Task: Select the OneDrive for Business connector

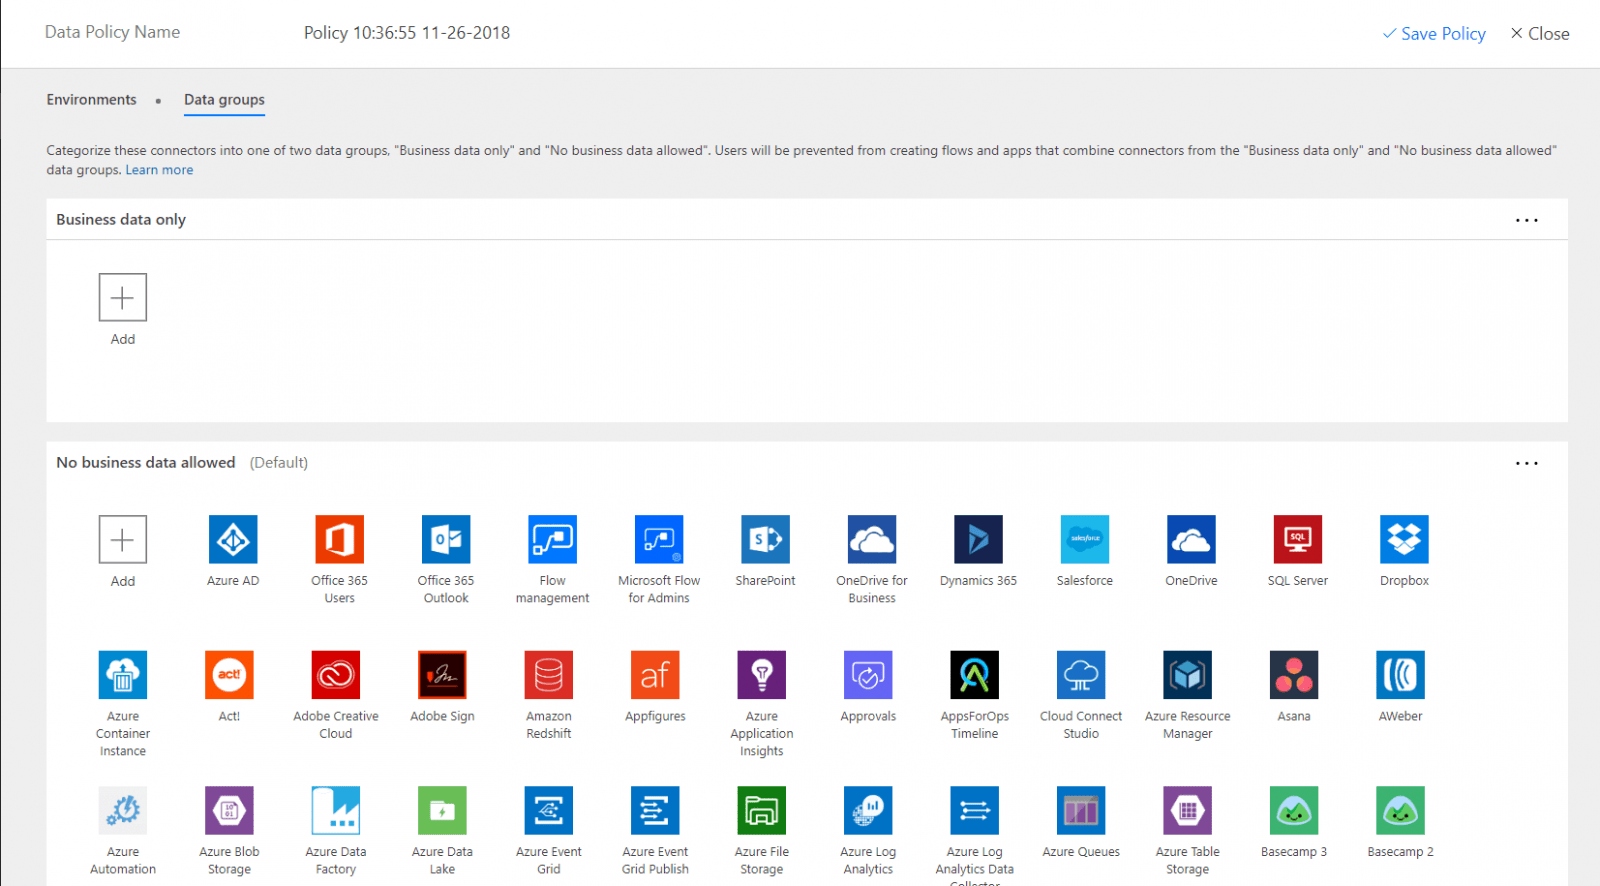Action: point(872,540)
